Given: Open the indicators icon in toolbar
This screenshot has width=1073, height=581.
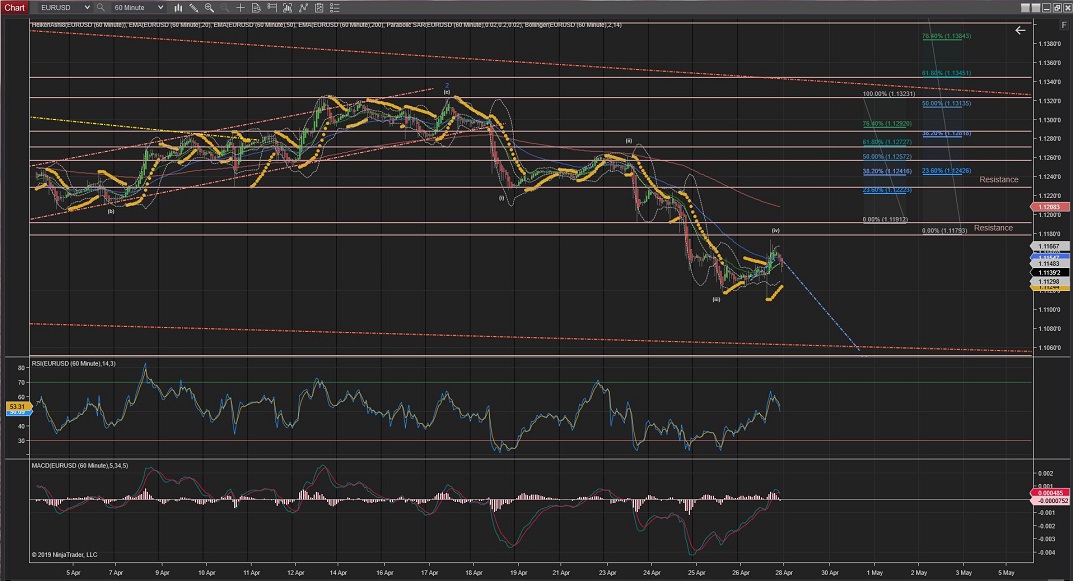Looking at the screenshot, I should (x=303, y=7).
